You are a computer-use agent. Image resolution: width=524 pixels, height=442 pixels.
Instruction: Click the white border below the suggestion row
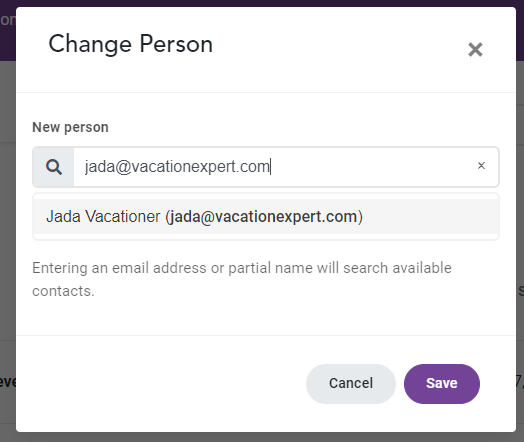(x=266, y=237)
